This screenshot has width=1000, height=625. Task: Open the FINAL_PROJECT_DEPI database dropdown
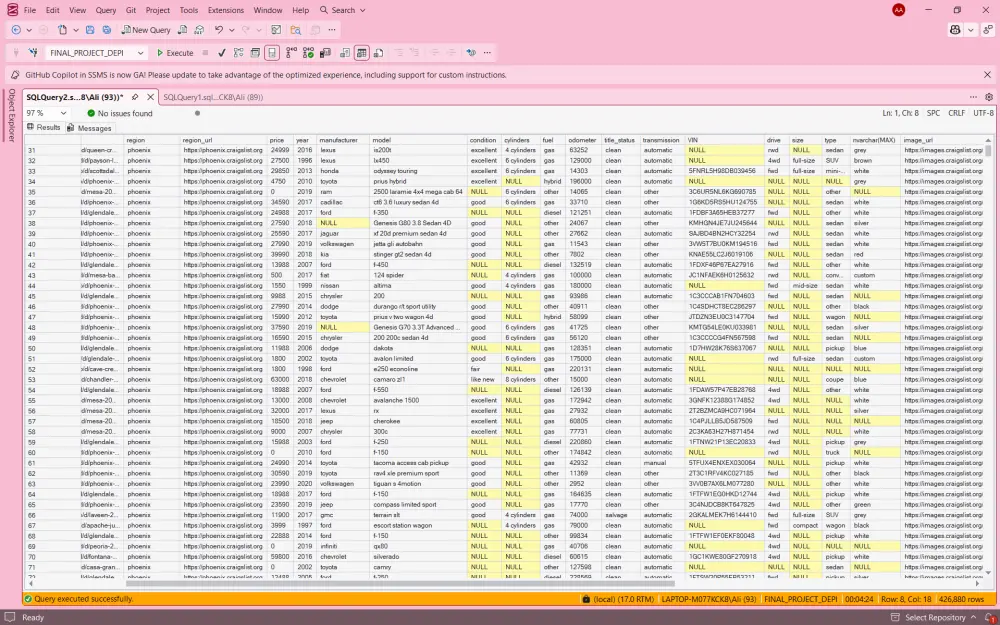tap(140, 52)
